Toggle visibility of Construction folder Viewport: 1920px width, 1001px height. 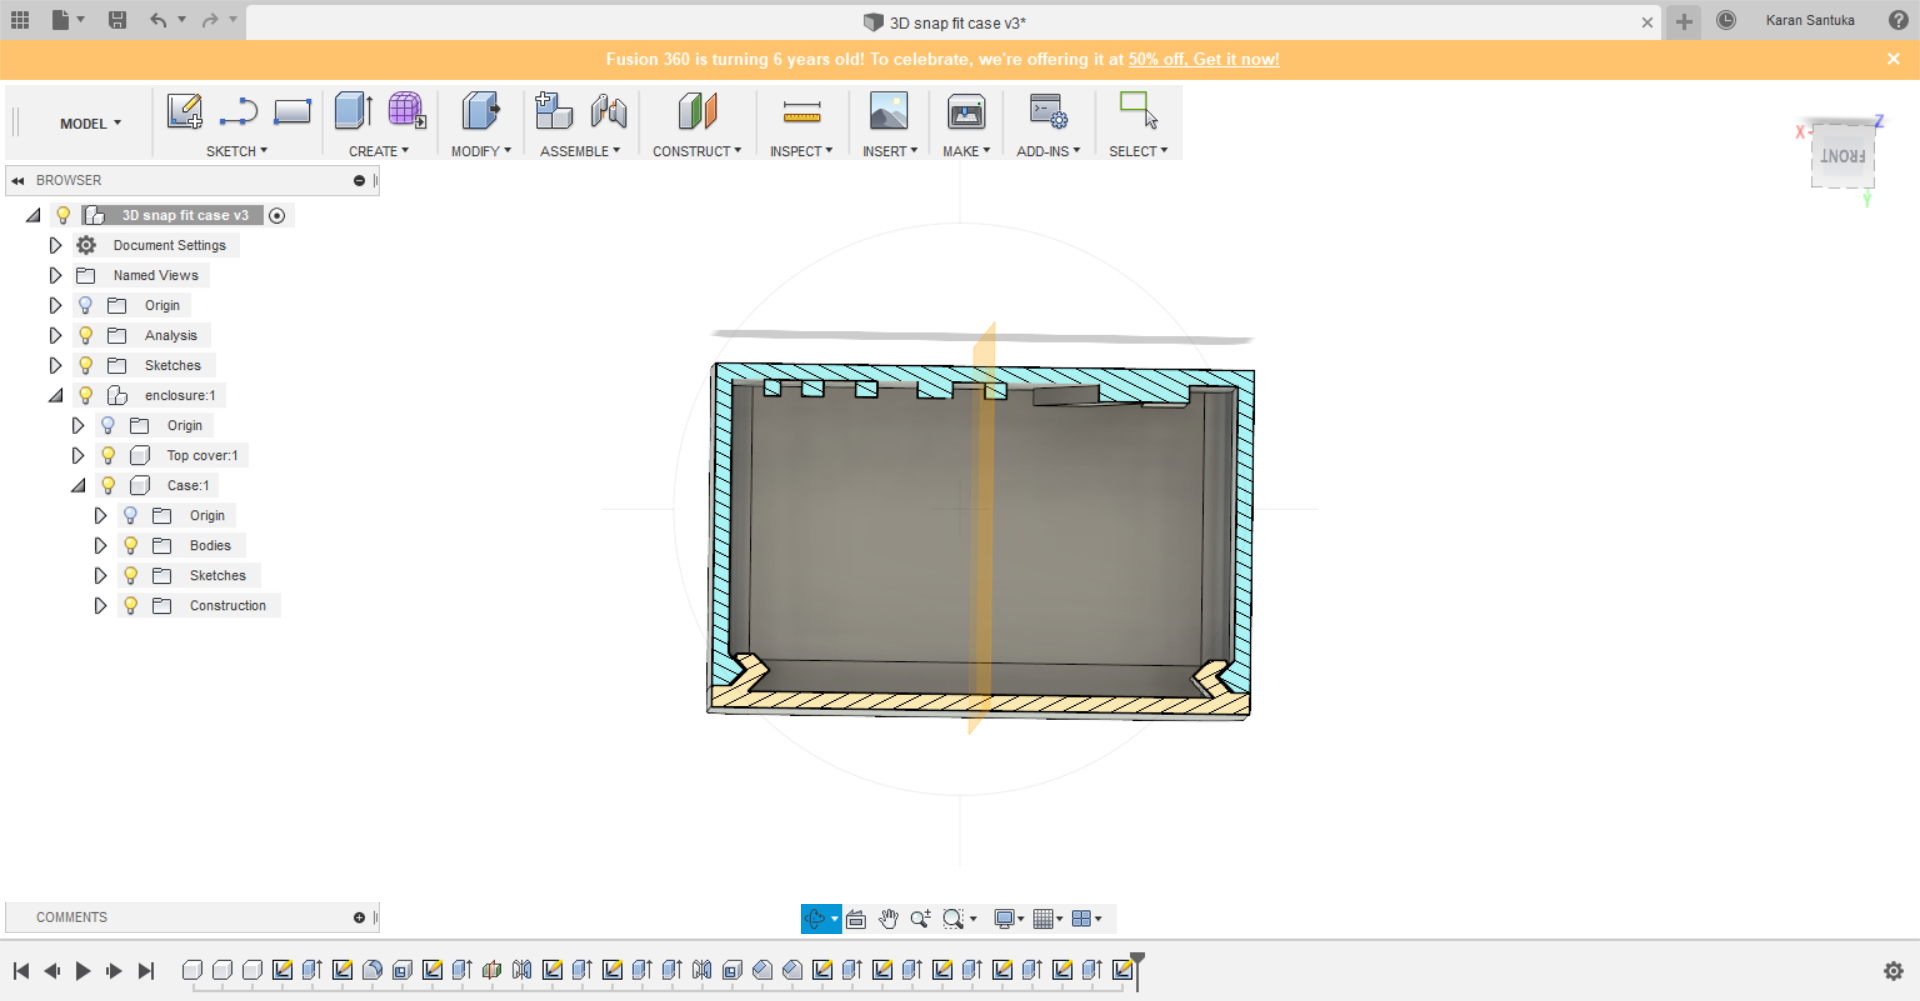pyautogui.click(x=131, y=605)
